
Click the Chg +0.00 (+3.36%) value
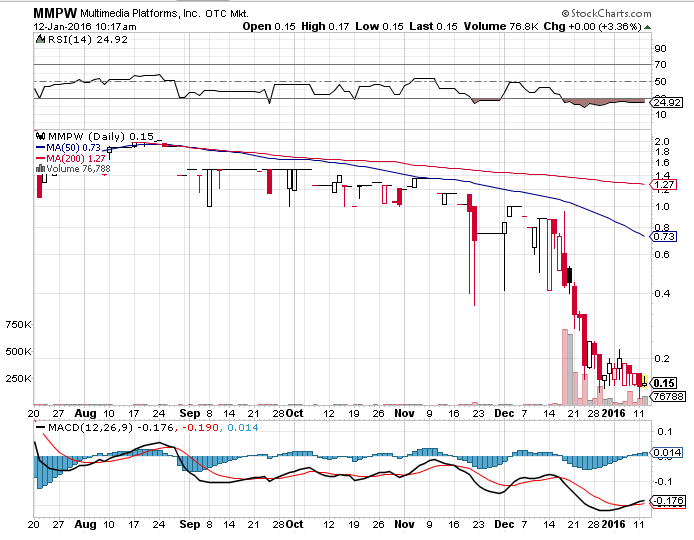[593, 27]
